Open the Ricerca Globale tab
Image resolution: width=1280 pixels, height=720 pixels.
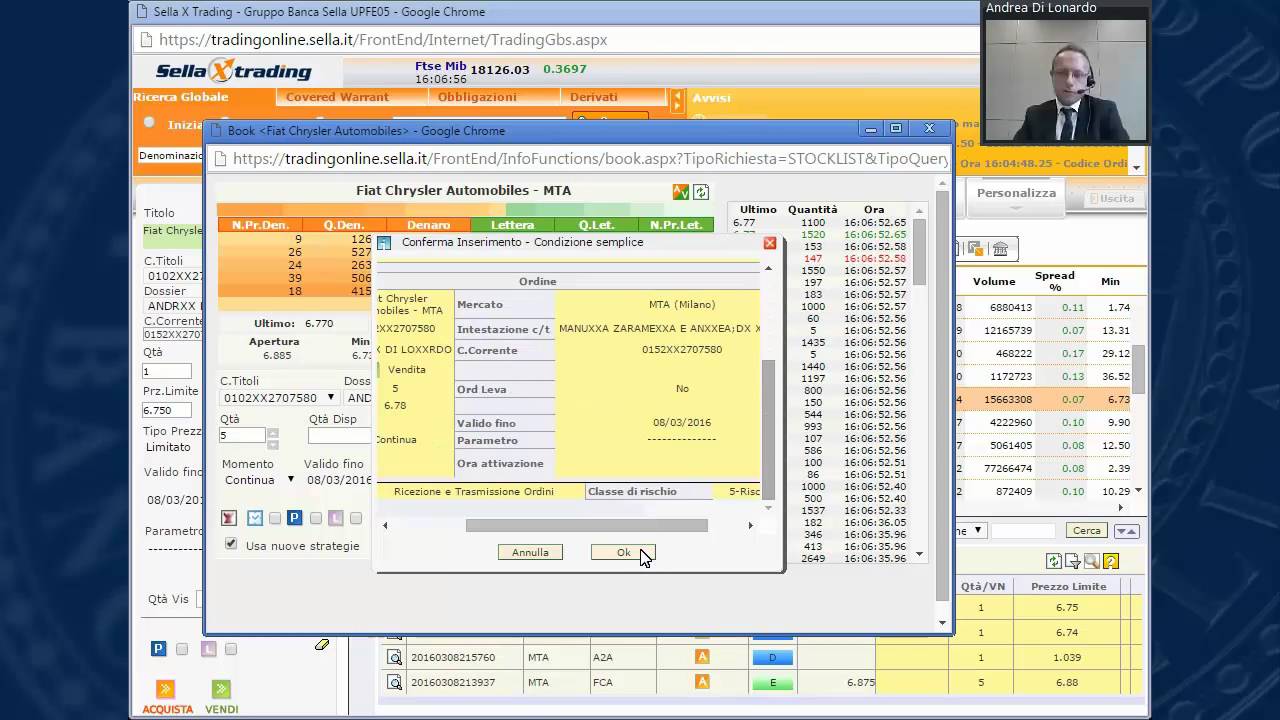coord(181,97)
